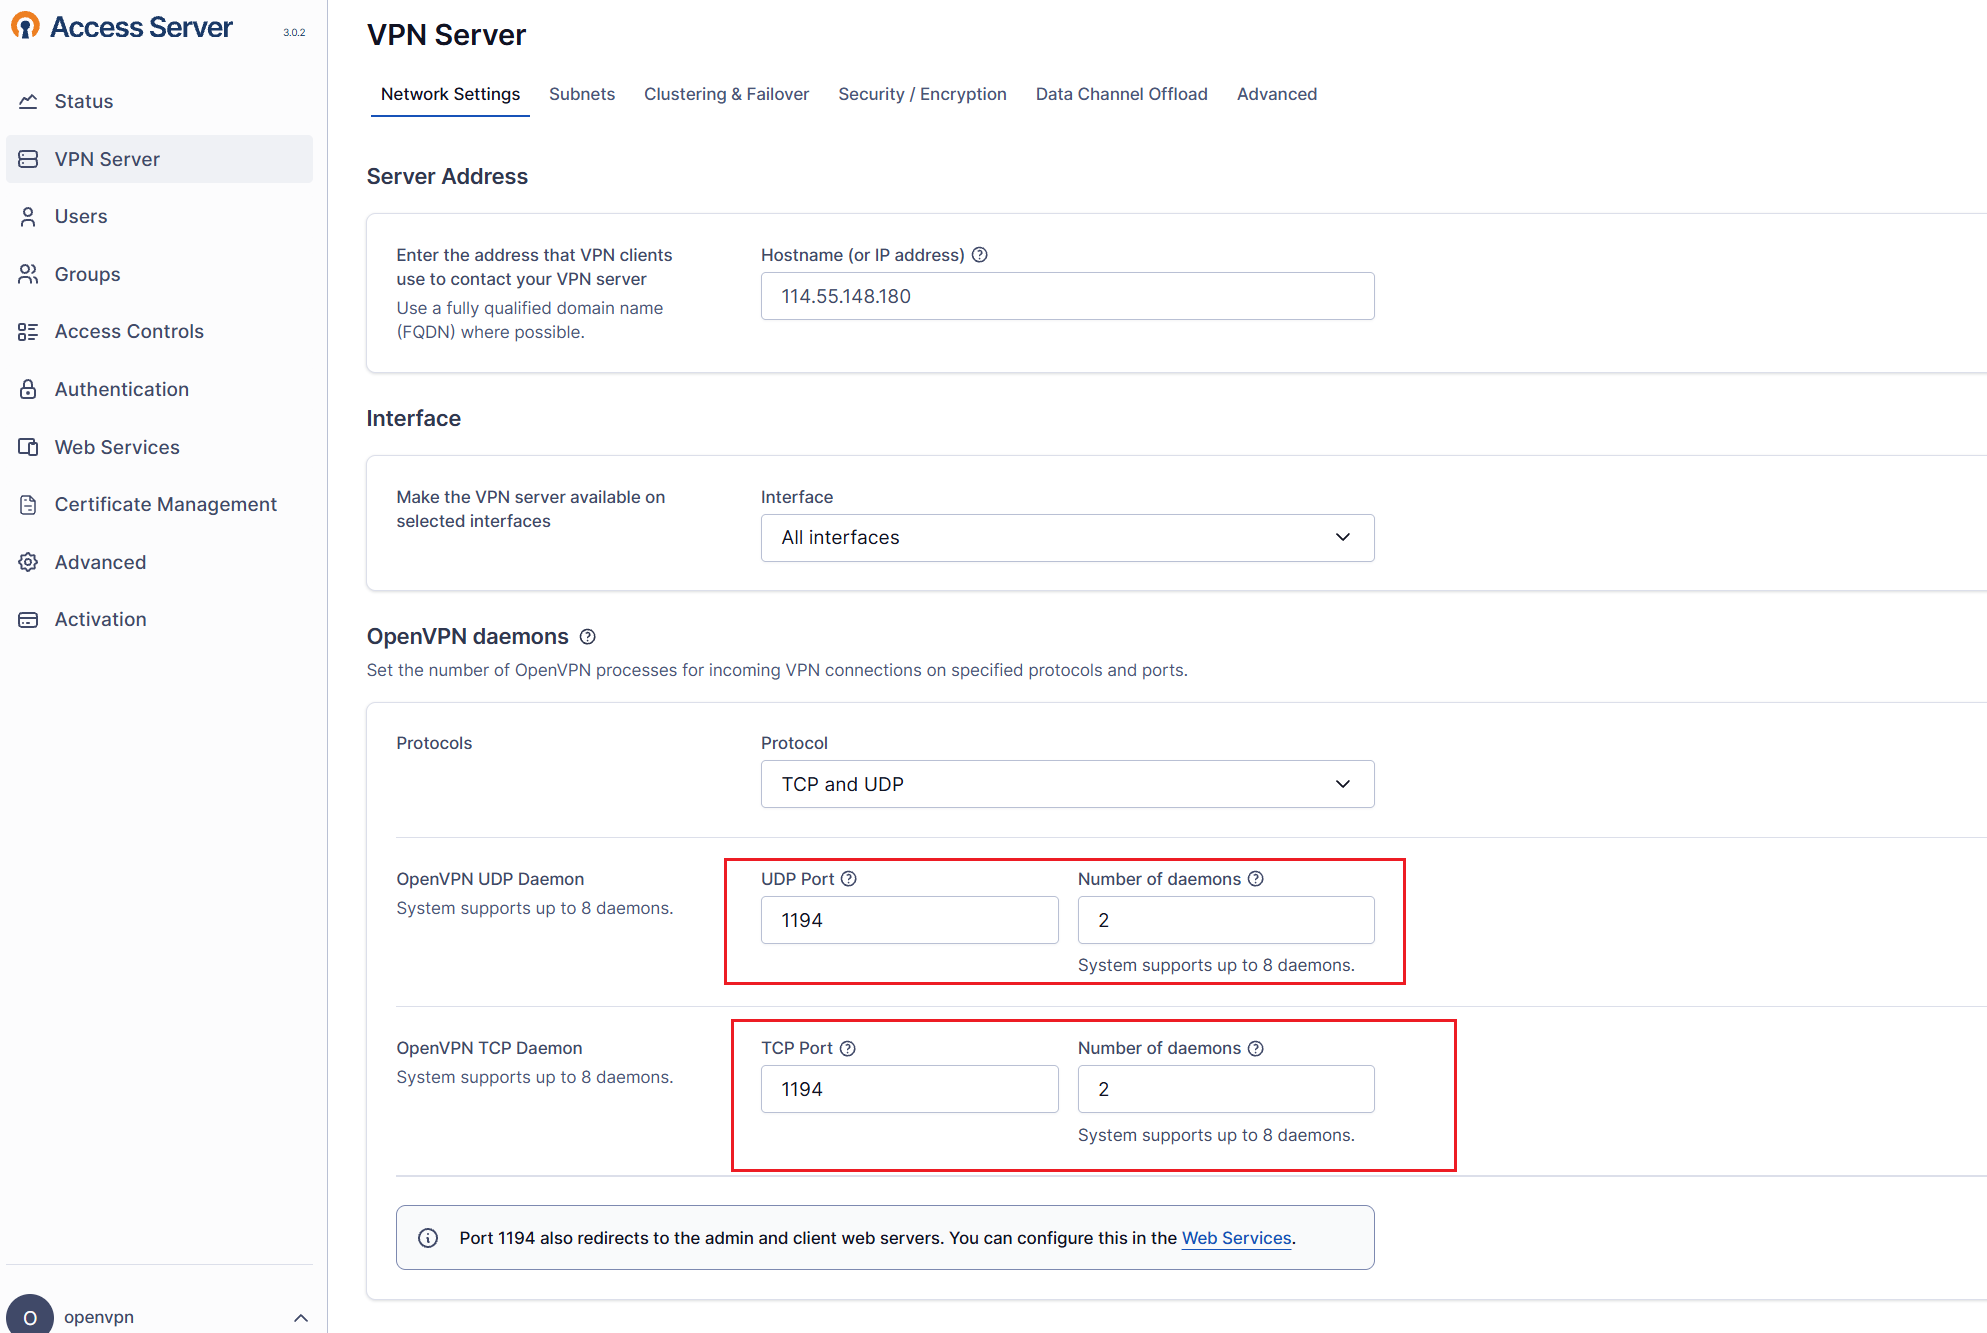Click the Users person icon
The image size is (1987, 1333).
(x=28, y=216)
